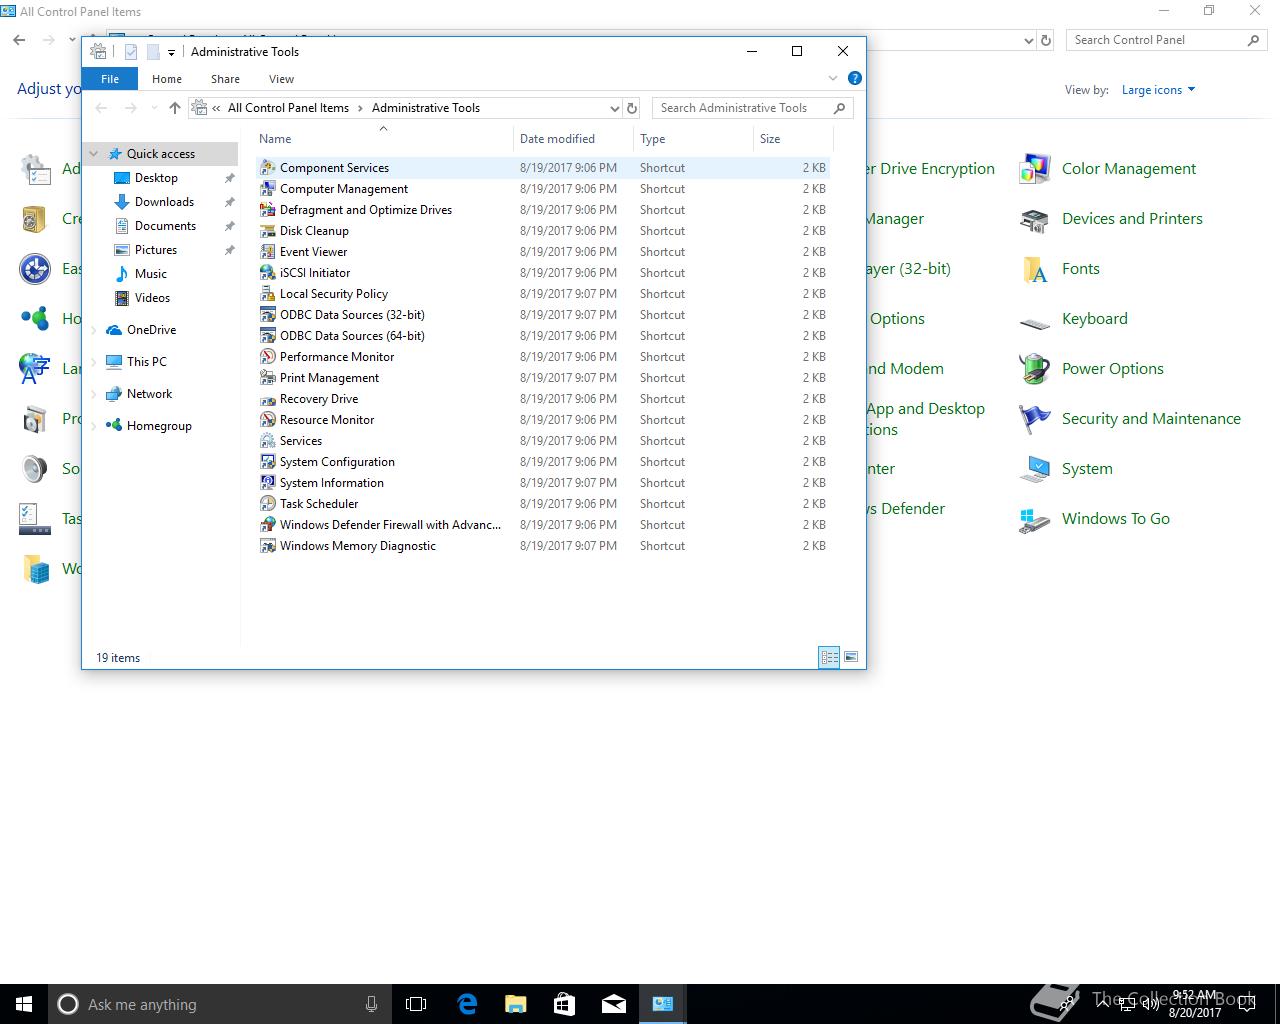Select Print Management icon
The width and height of the screenshot is (1280, 1024).
267,378
